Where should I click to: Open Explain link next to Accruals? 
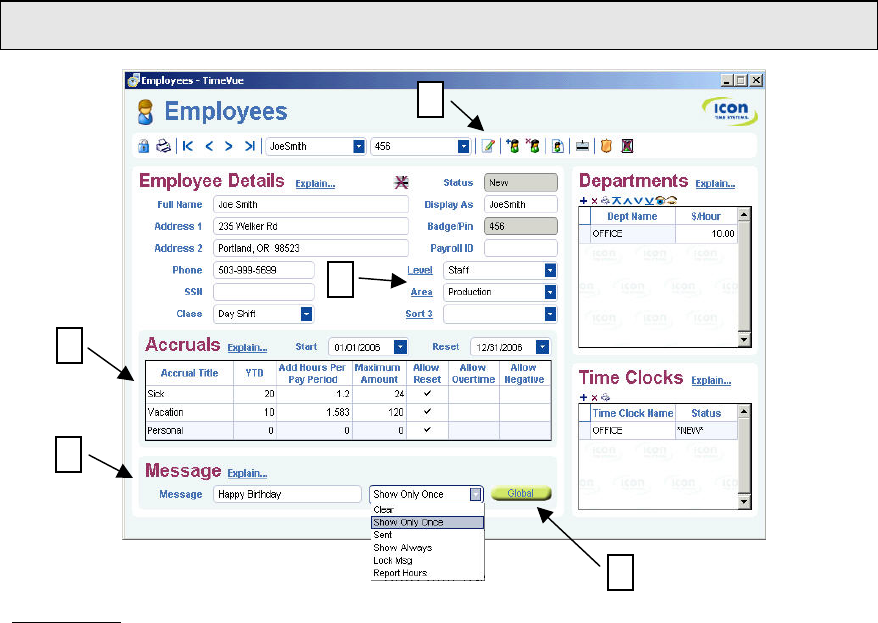point(247,348)
